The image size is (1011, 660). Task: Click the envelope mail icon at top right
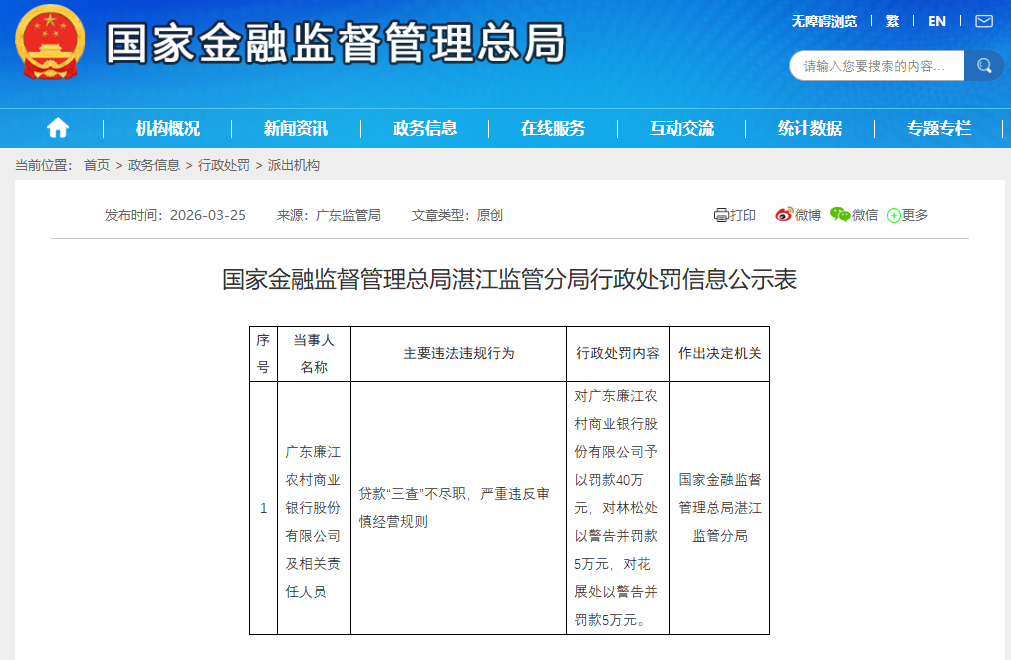point(983,20)
